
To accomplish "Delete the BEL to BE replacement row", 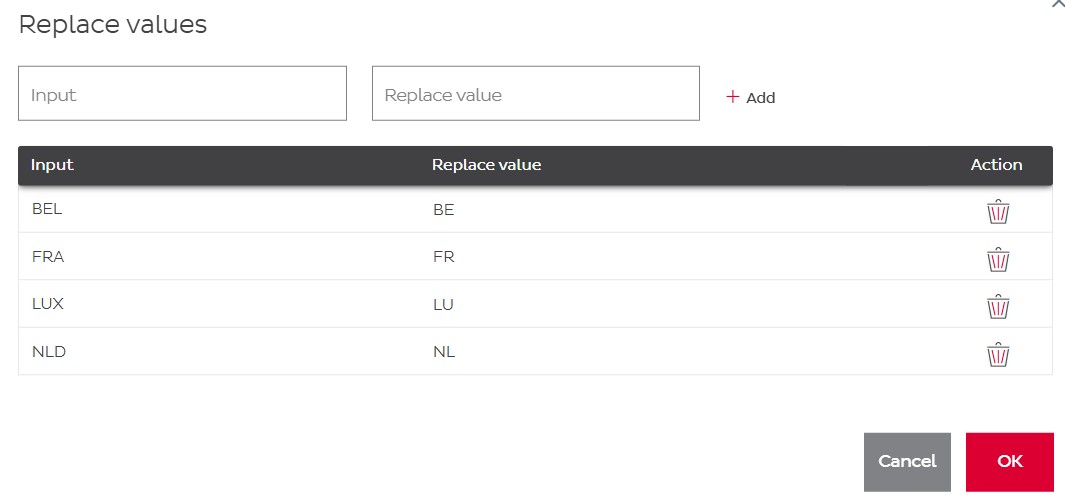I will click(x=998, y=211).
